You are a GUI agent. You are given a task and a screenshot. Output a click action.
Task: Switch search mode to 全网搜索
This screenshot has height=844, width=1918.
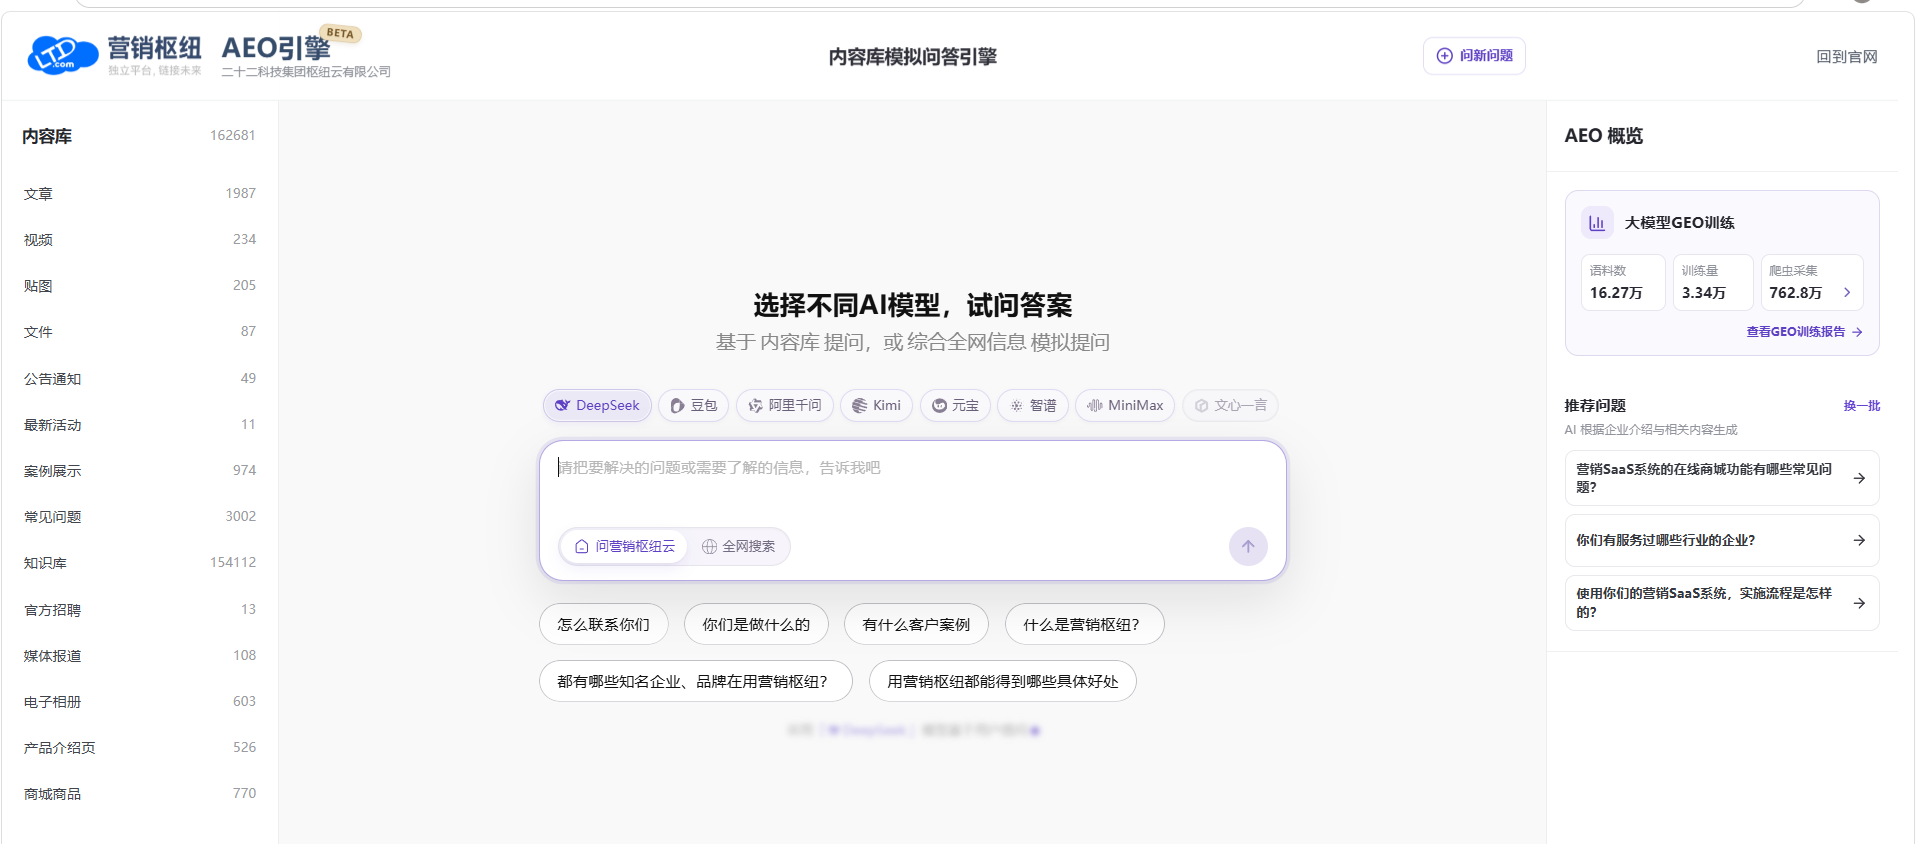pyautogui.click(x=738, y=546)
